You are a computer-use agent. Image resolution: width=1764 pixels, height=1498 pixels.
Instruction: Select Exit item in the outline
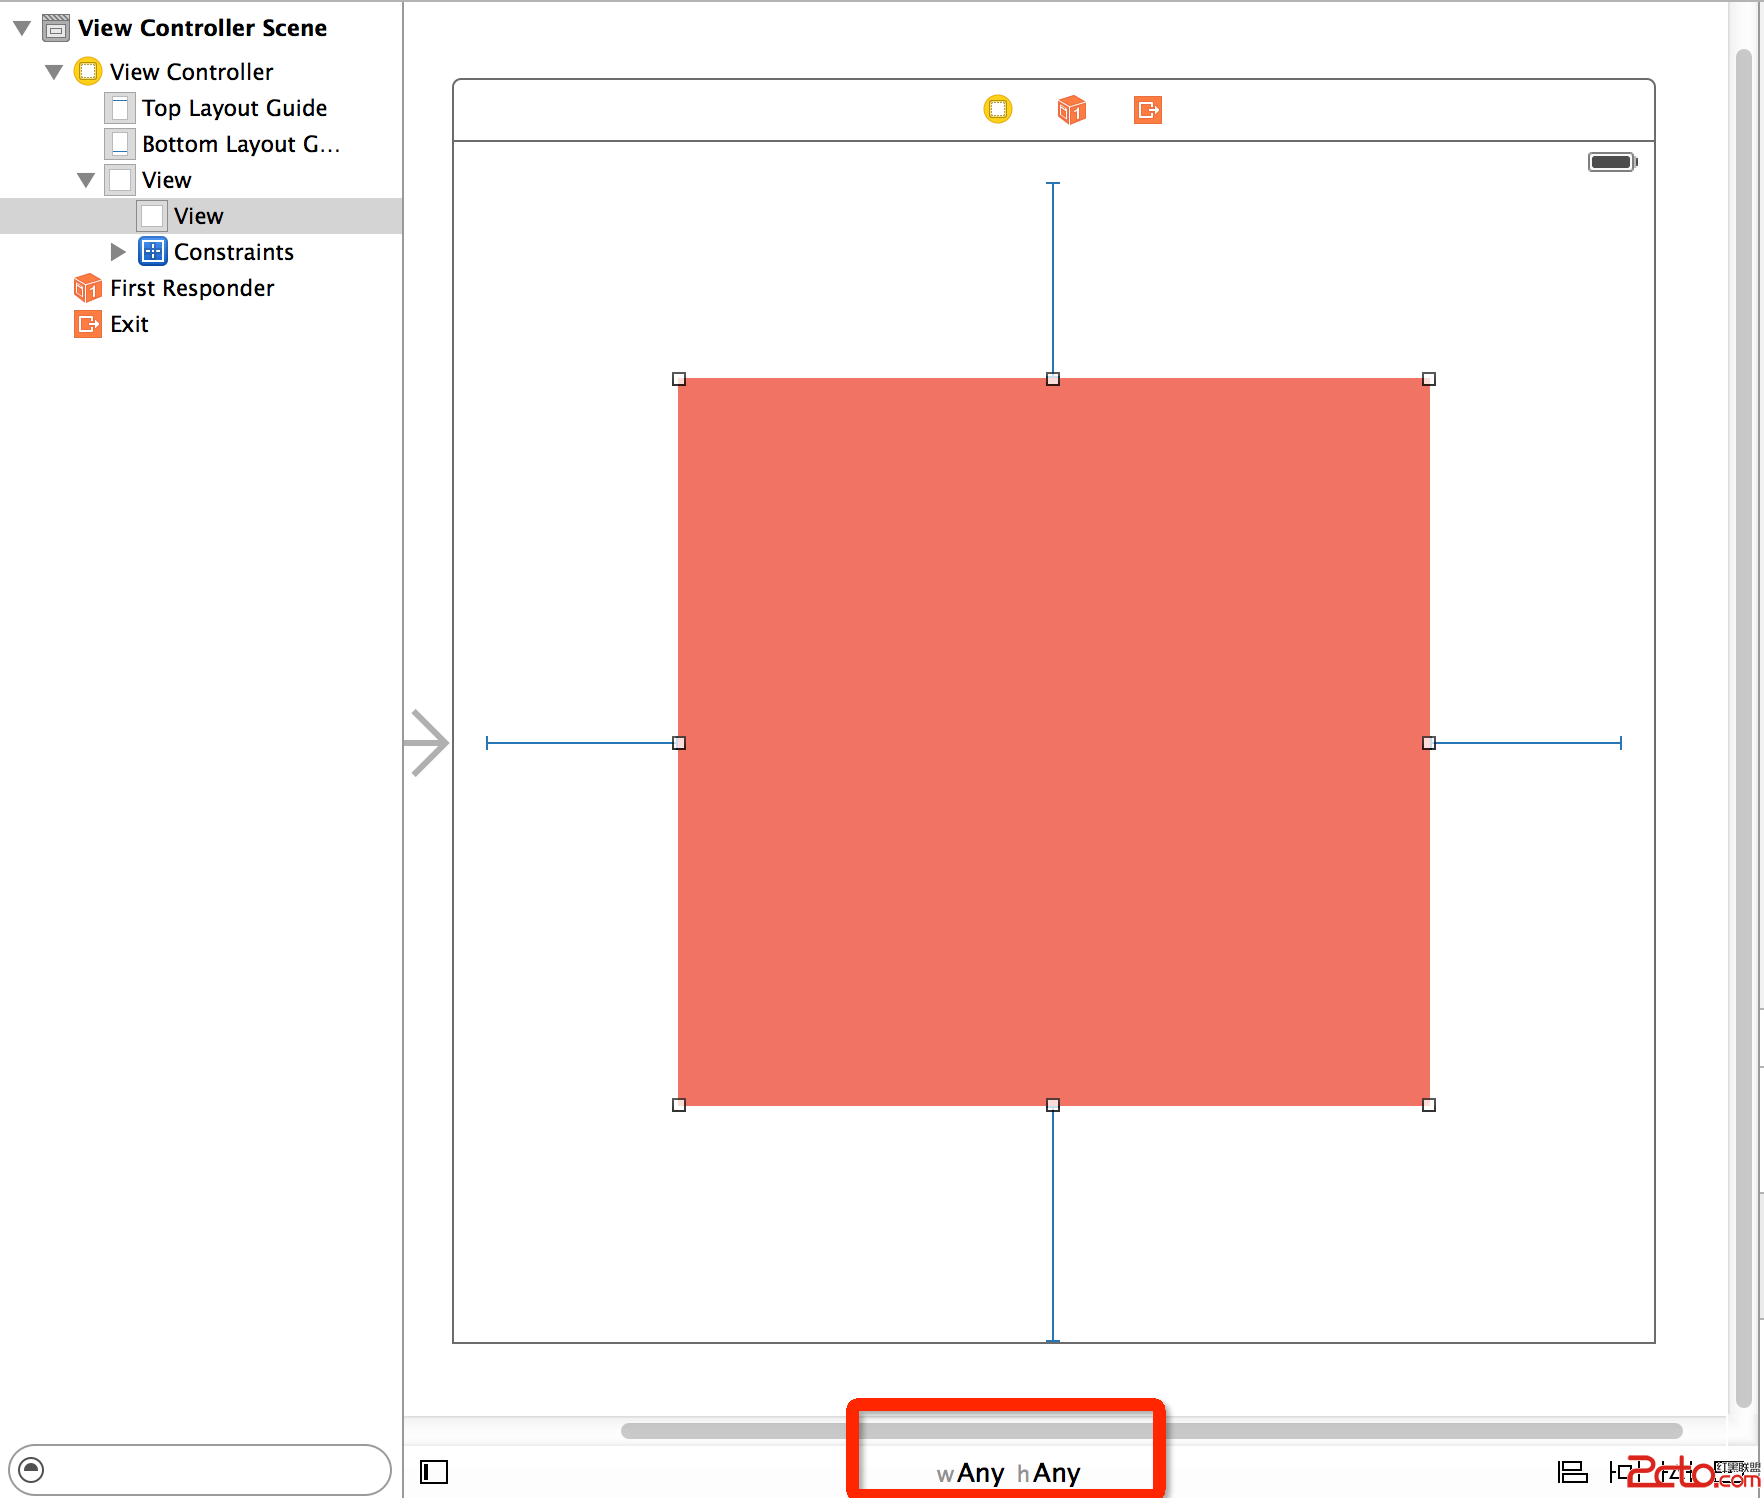129,324
